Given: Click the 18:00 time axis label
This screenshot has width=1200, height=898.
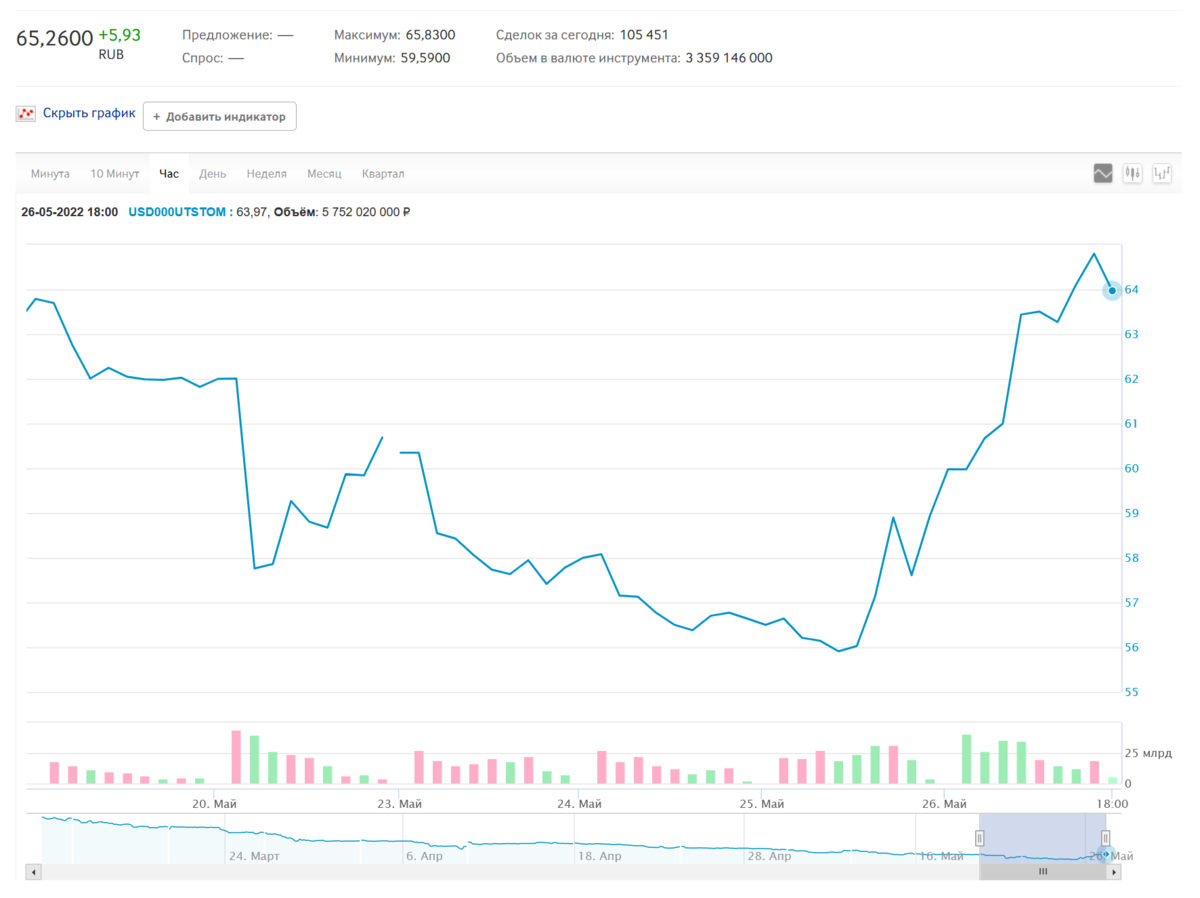Looking at the screenshot, I should pyautogui.click(x=1112, y=803).
